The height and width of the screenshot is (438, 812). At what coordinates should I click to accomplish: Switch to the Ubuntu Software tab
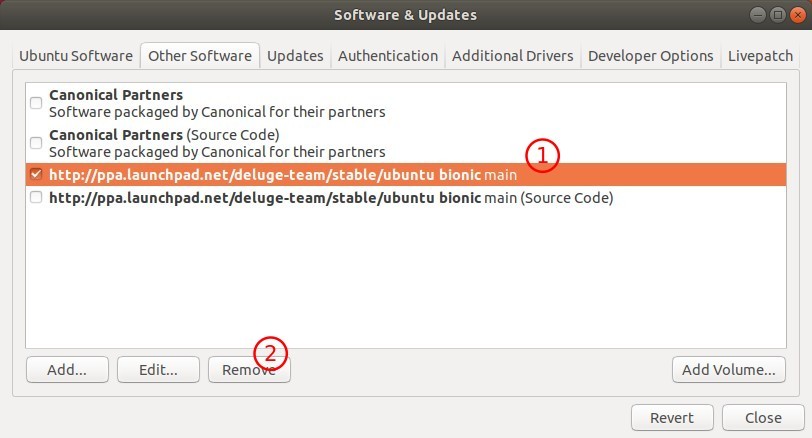(x=76, y=56)
